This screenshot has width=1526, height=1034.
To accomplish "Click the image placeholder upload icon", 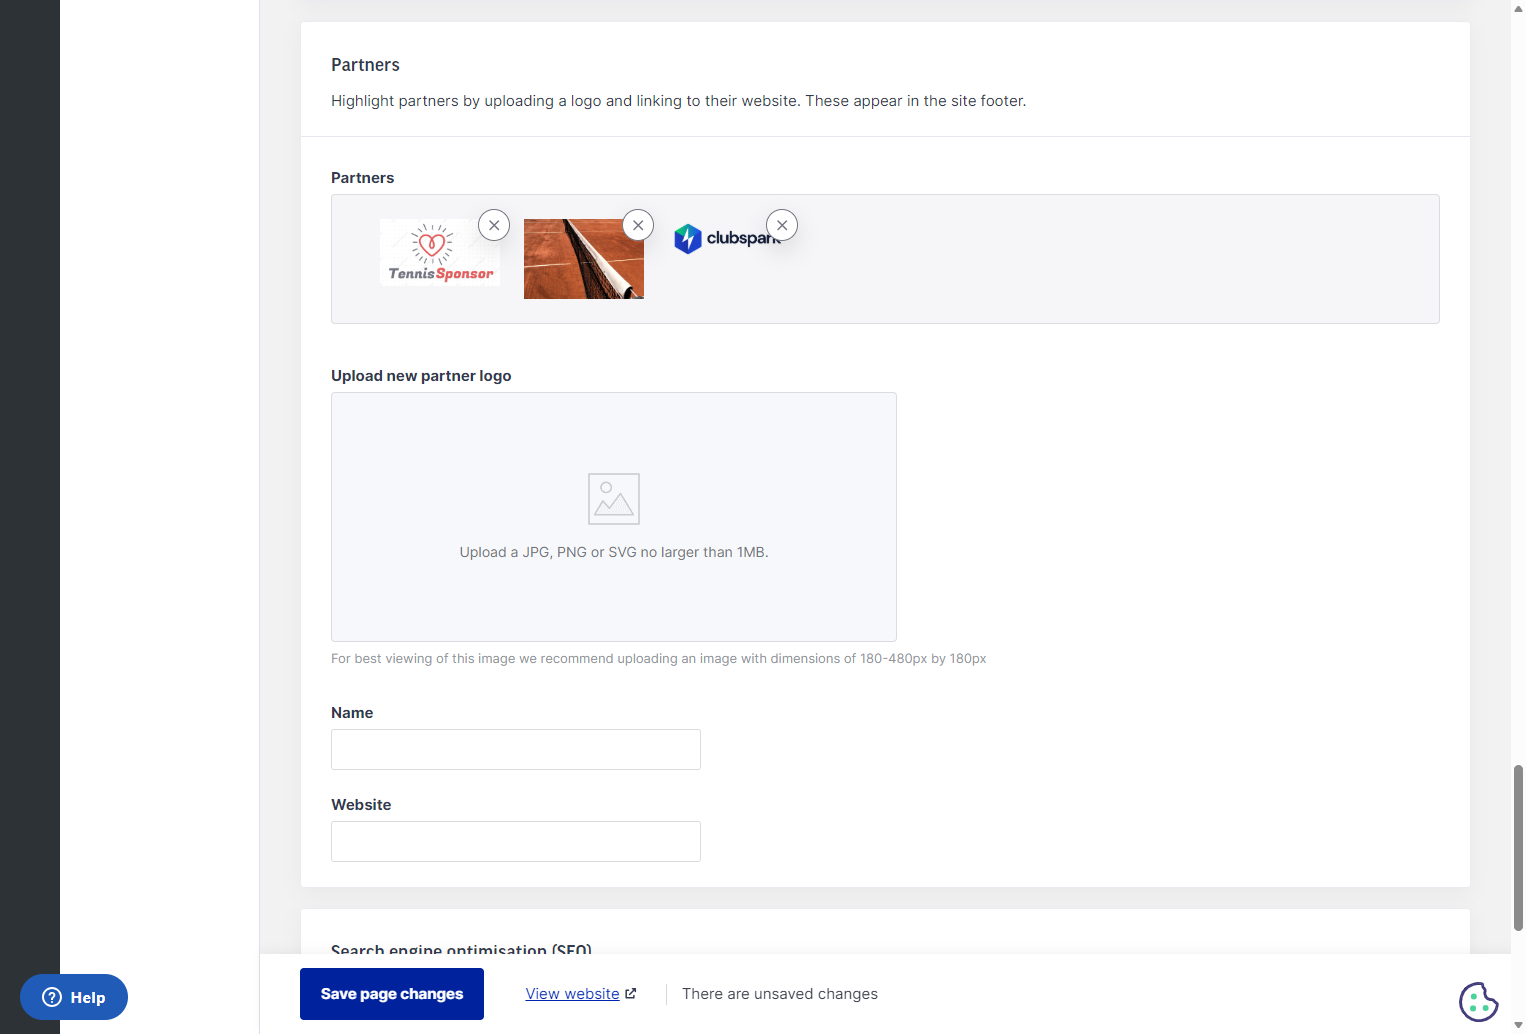I will [614, 499].
